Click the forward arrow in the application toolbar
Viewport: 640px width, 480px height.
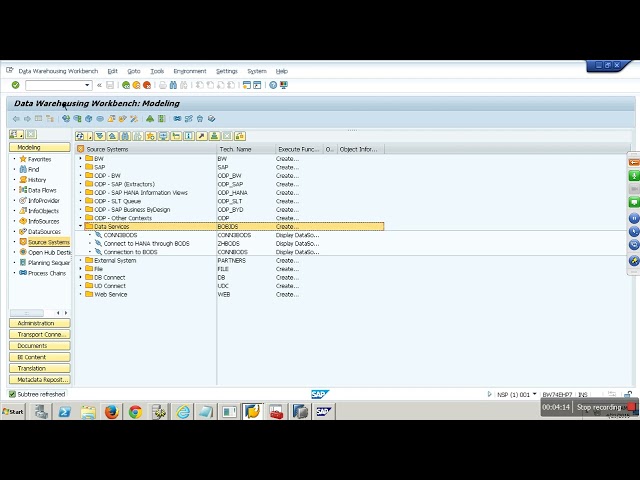point(27,119)
